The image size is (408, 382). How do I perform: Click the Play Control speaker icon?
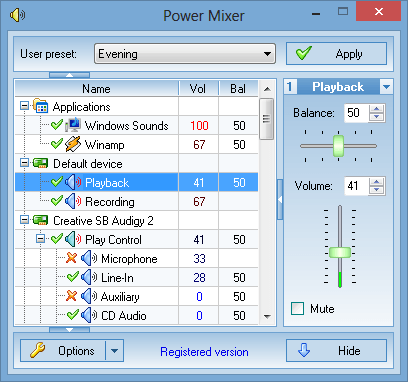73,239
